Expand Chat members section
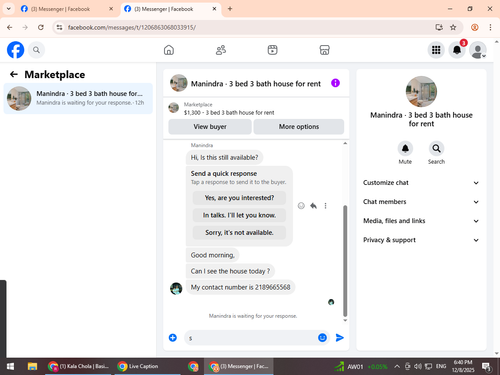This screenshot has height=375, width=500. point(421,202)
